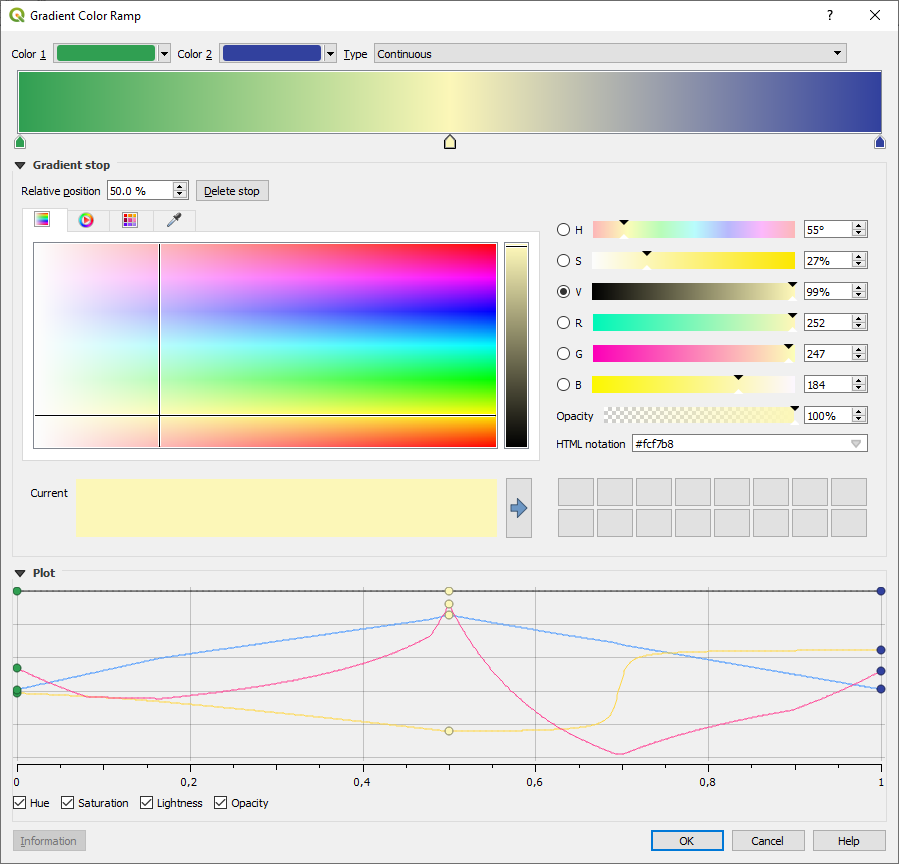The image size is (899, 864).
Task: Click the opacity slider bar
Action: pyautogui.click(x=699, y=415)
